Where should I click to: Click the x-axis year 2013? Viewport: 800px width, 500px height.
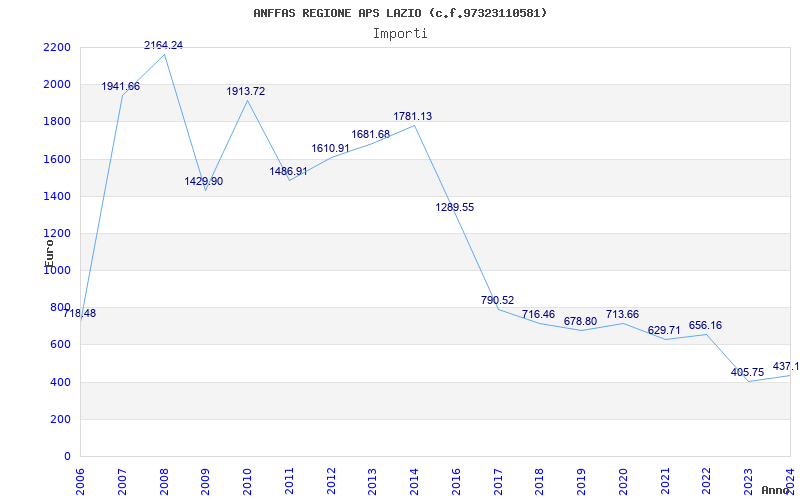(x=372, y=481)
